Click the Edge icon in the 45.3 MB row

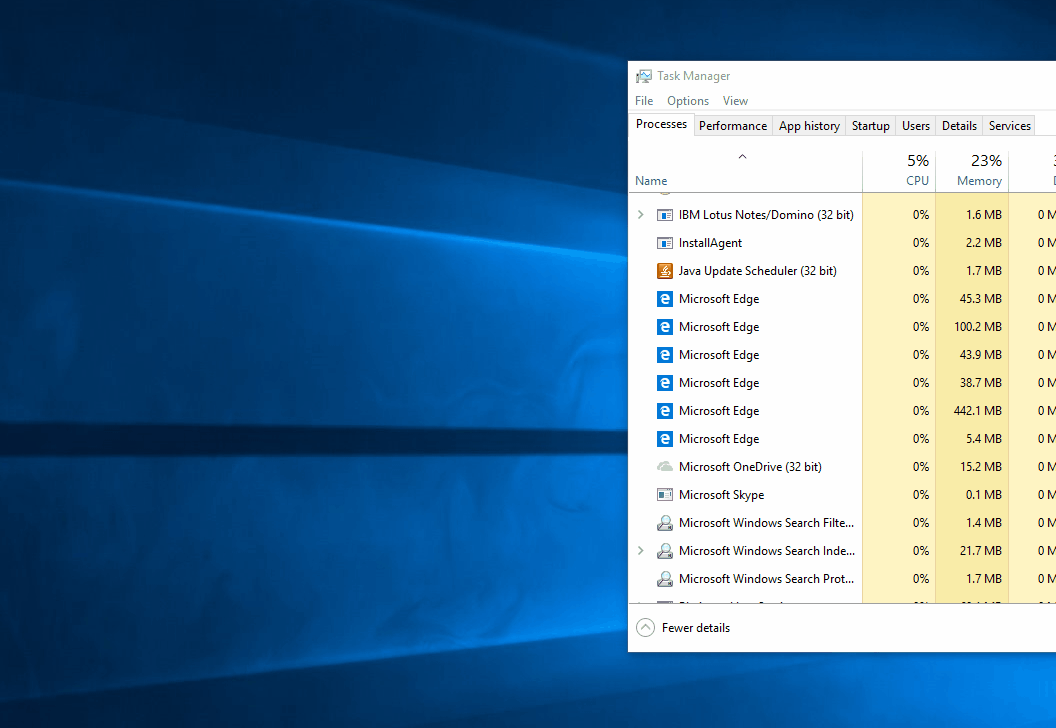pos(665,299)
